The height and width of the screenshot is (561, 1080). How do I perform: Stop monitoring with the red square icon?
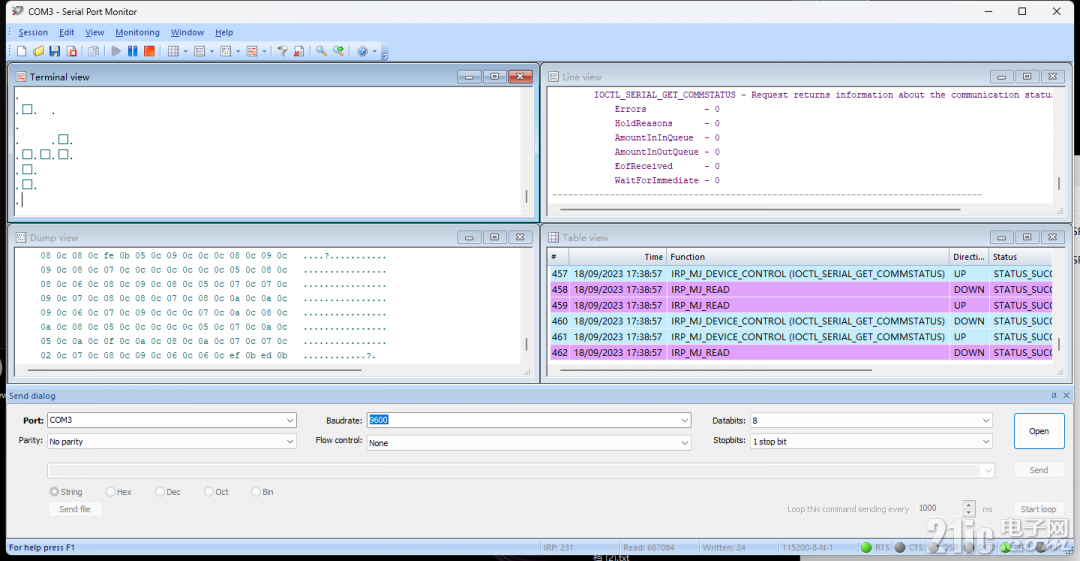tap(149, 51)
